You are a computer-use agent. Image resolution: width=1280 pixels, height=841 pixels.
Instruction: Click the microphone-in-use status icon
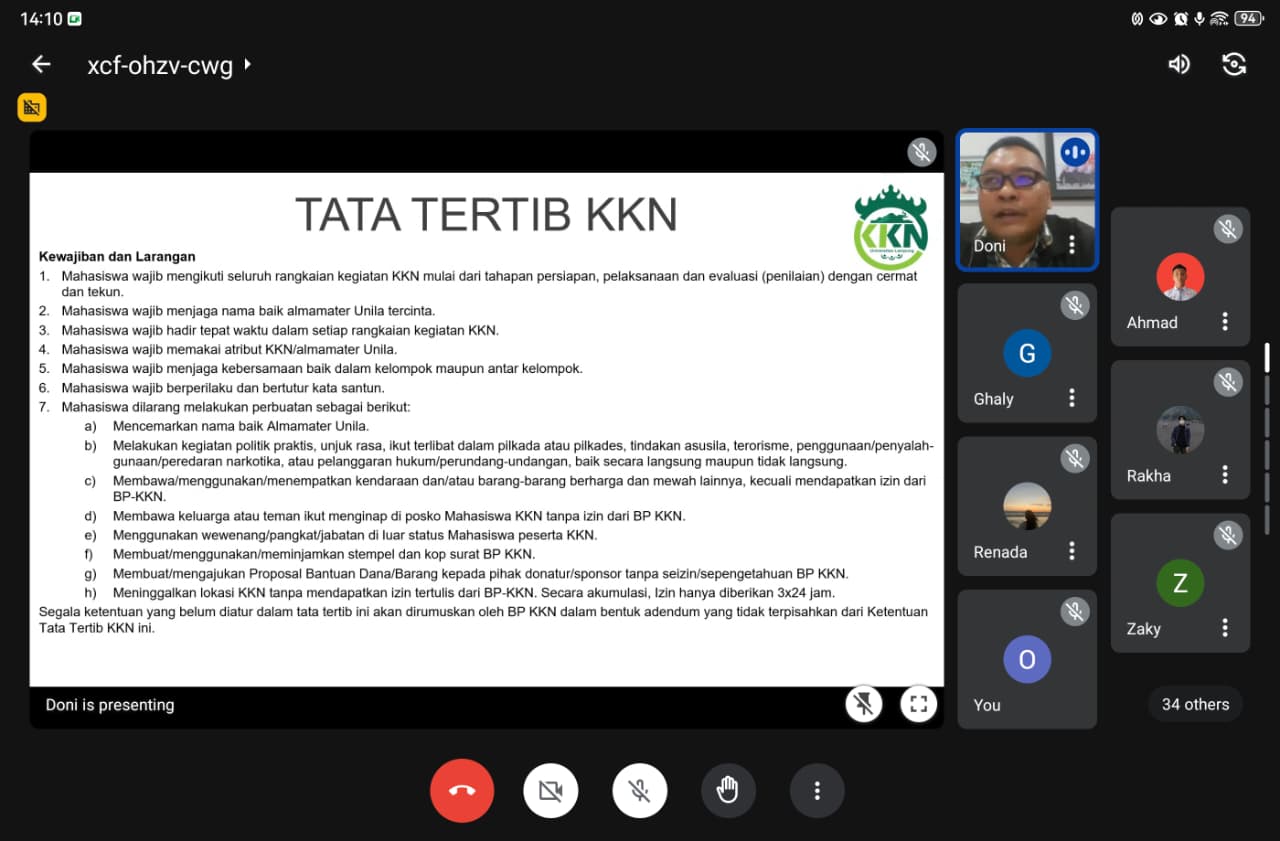point(1199,18)
